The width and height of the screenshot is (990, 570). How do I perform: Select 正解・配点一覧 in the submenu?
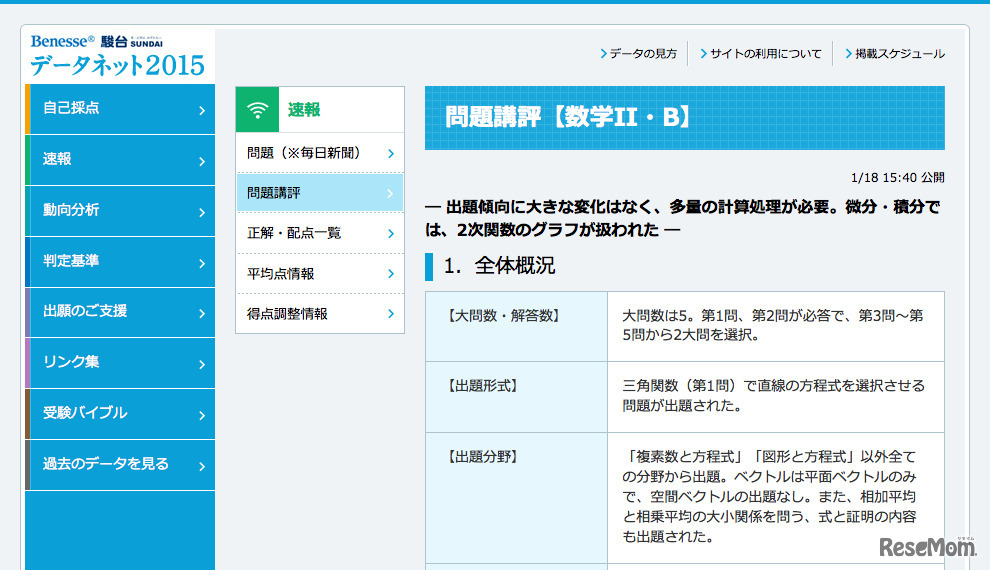coord(320,233)
